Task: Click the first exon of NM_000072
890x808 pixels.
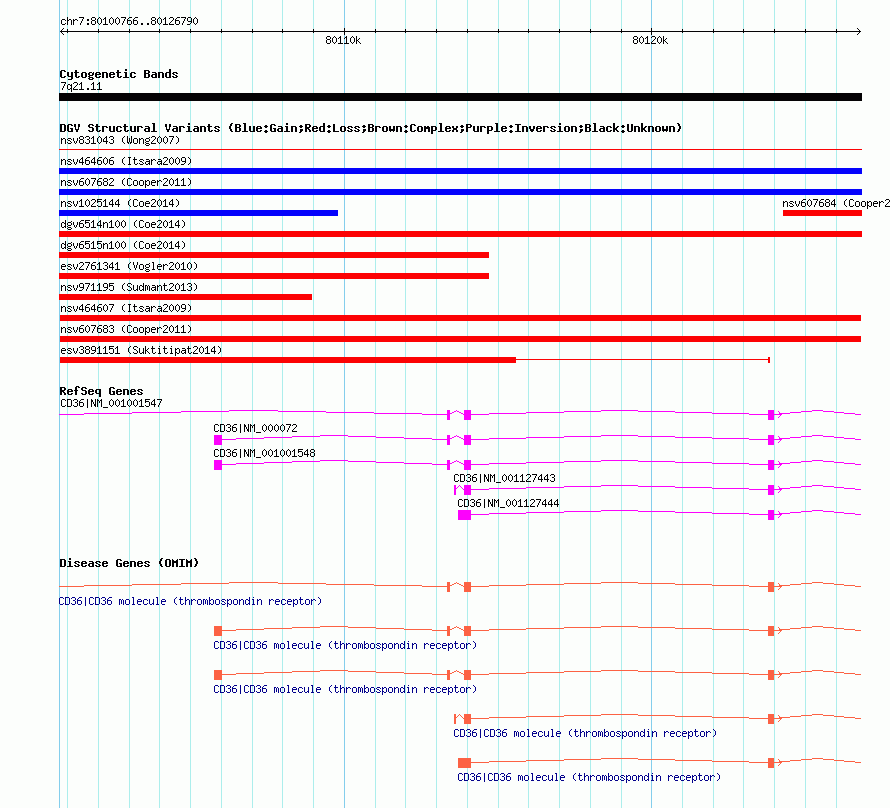Action: 218,440
